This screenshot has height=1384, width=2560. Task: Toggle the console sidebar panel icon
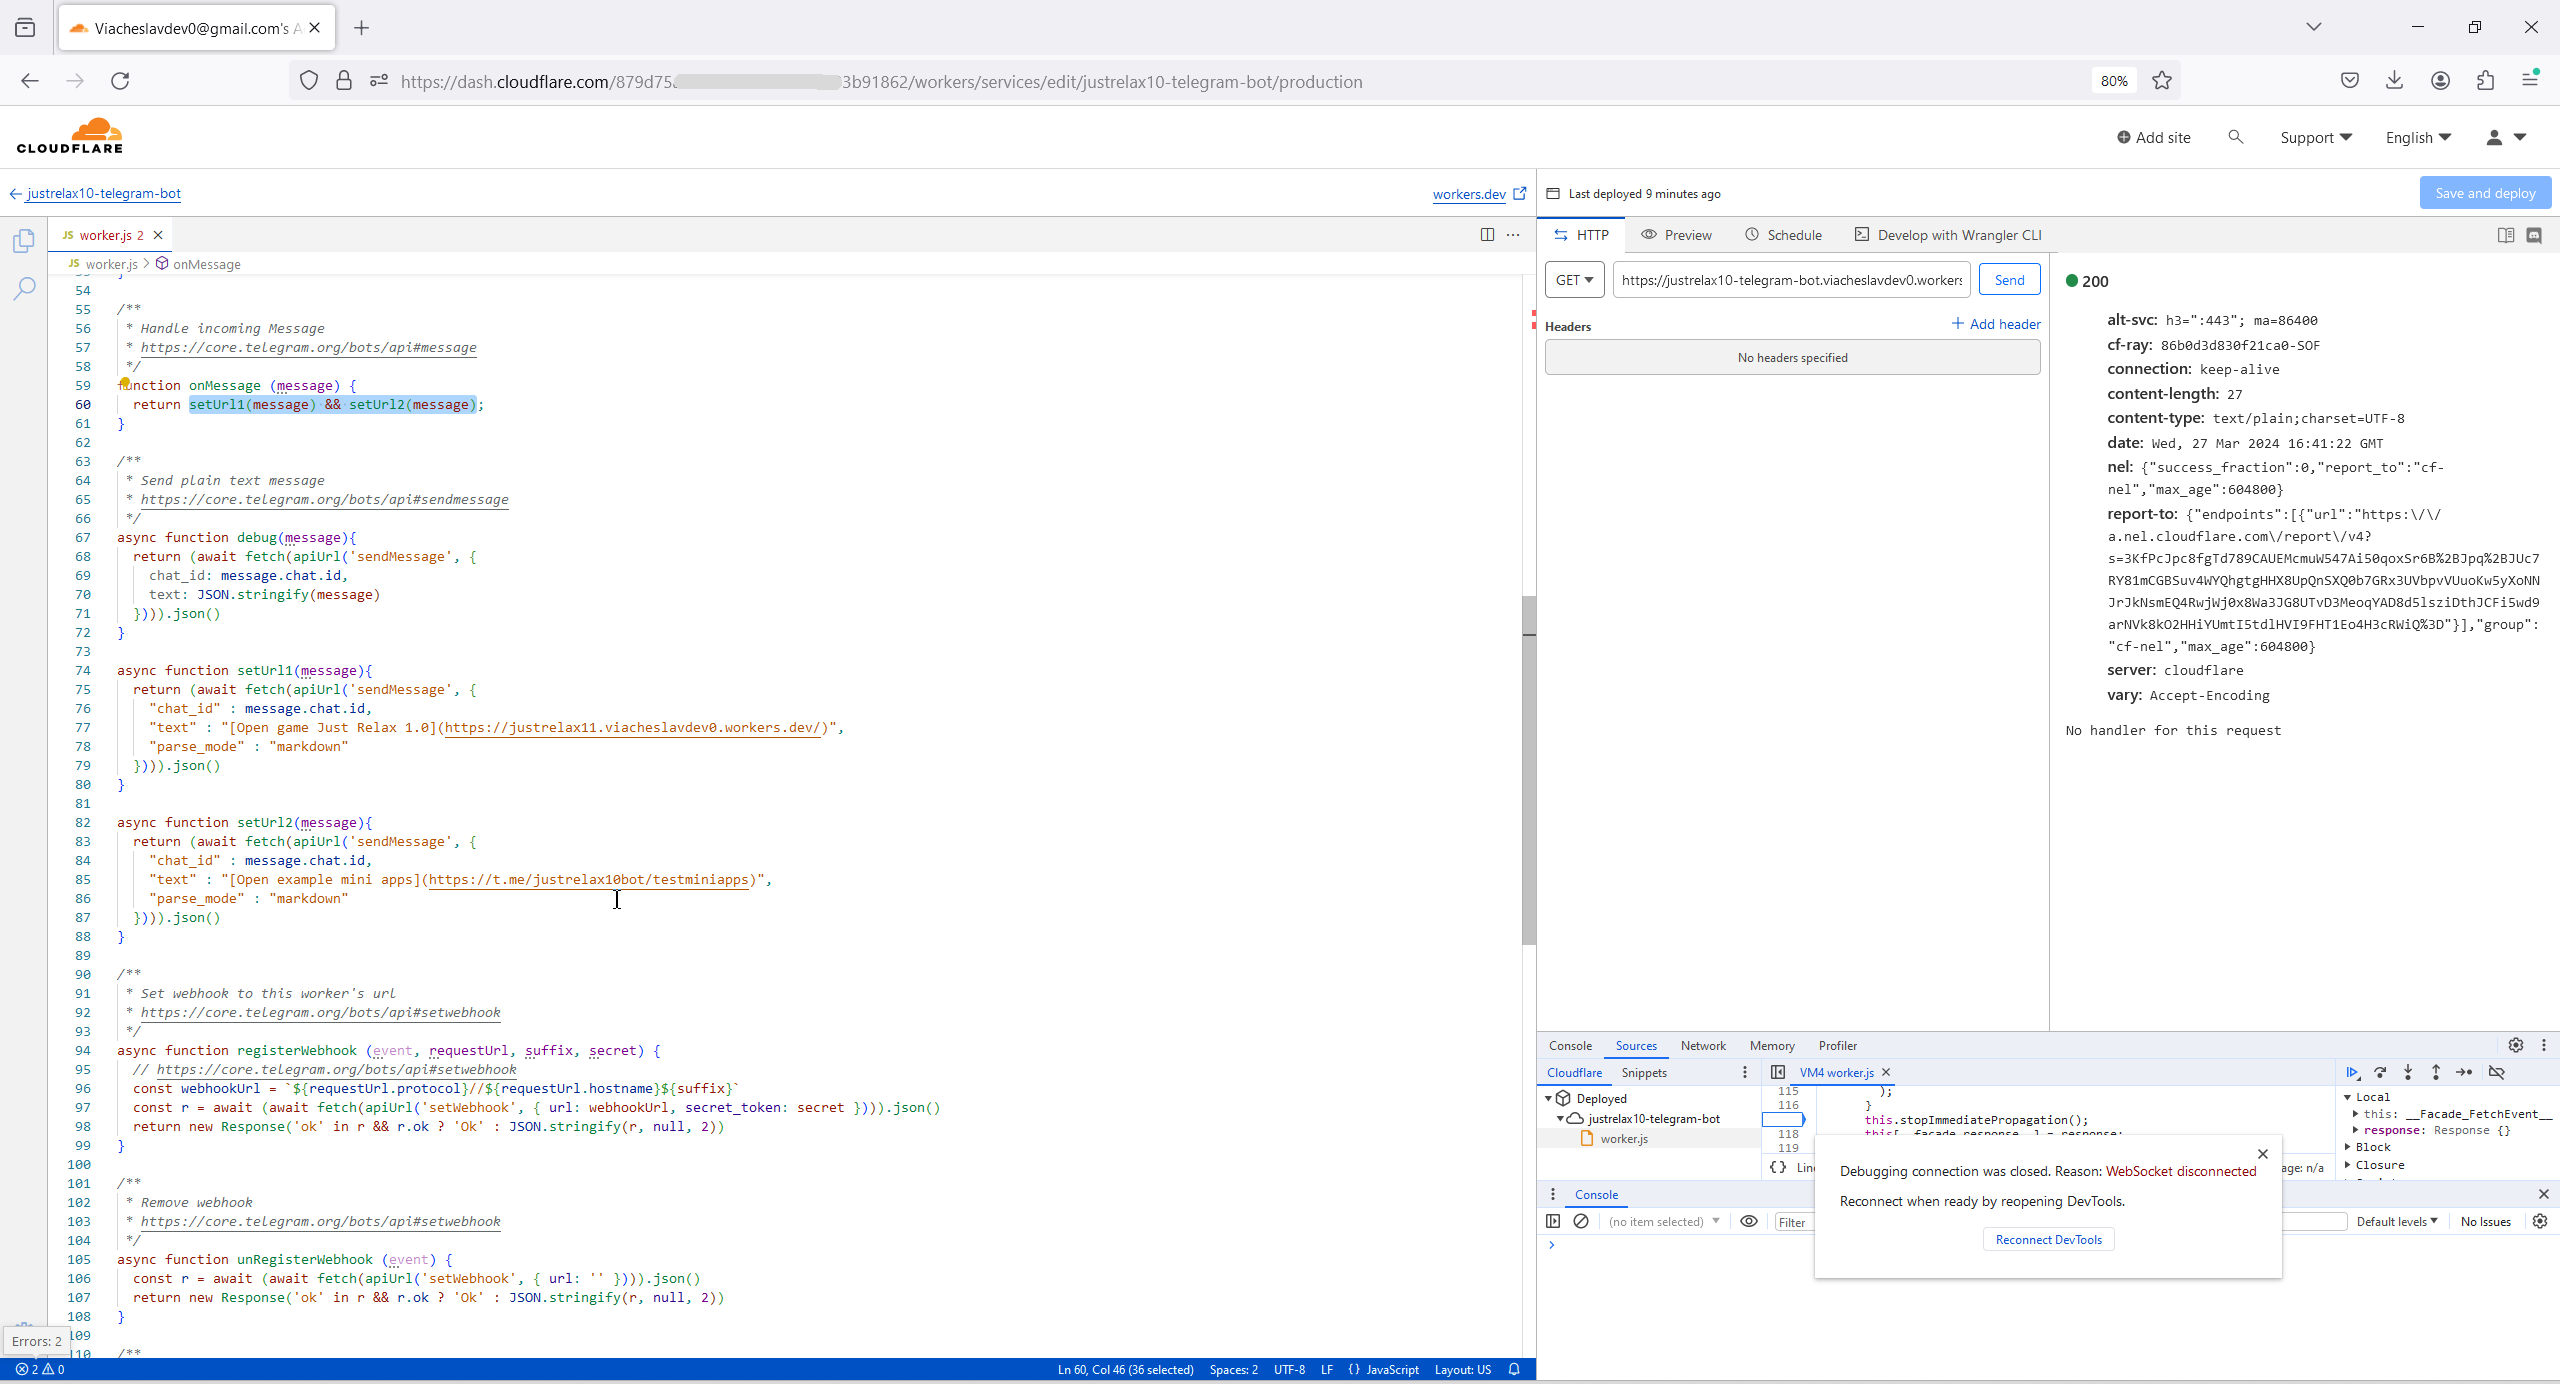point(1553,1221)
